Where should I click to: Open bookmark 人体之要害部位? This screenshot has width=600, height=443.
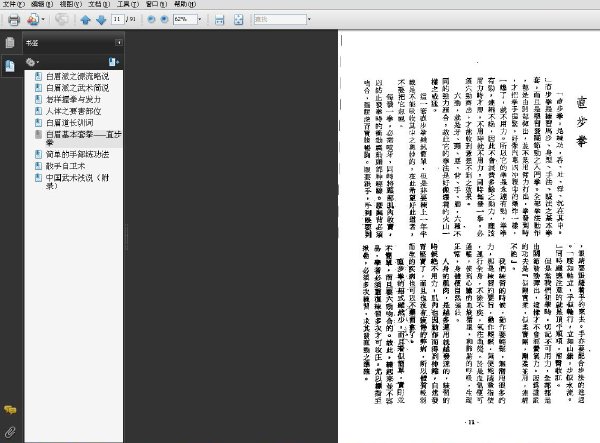pos(73,111)
